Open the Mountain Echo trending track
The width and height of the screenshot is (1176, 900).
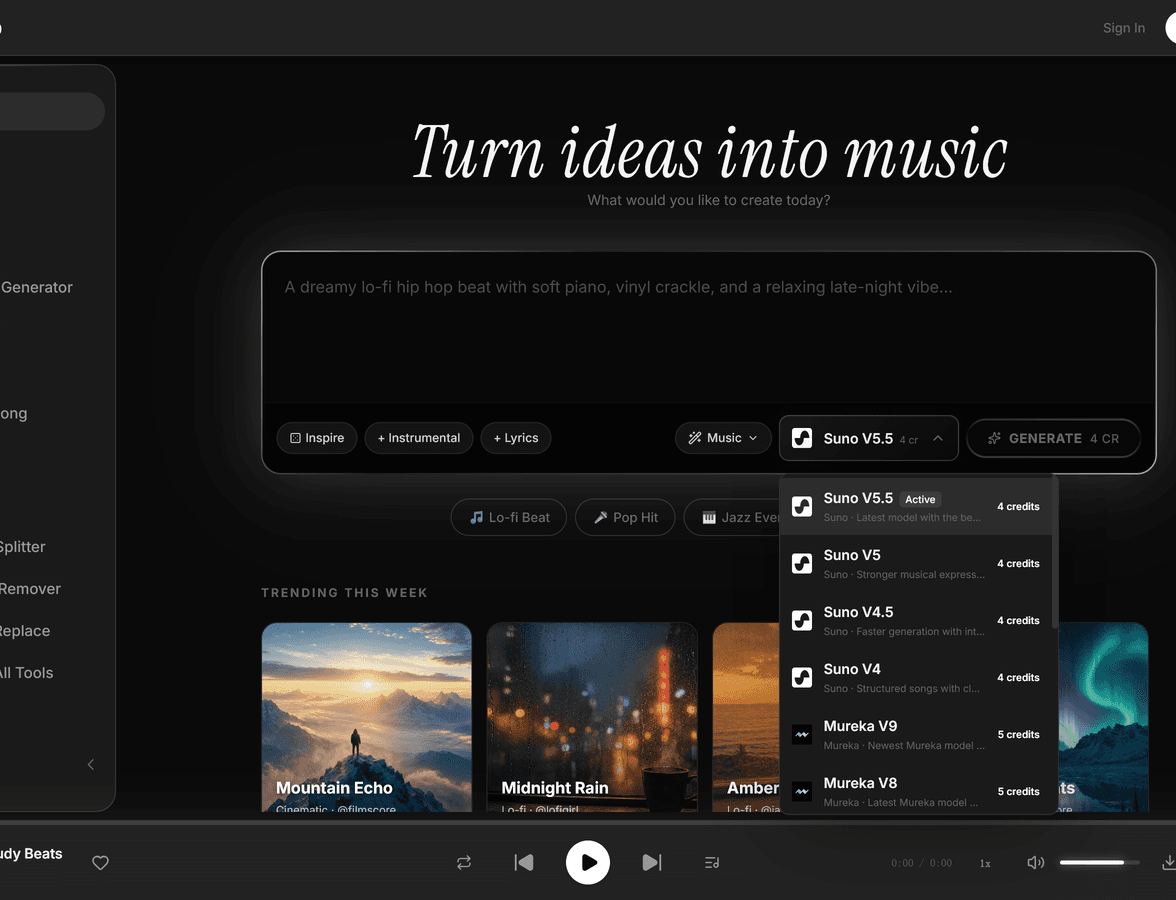[367, 717]
